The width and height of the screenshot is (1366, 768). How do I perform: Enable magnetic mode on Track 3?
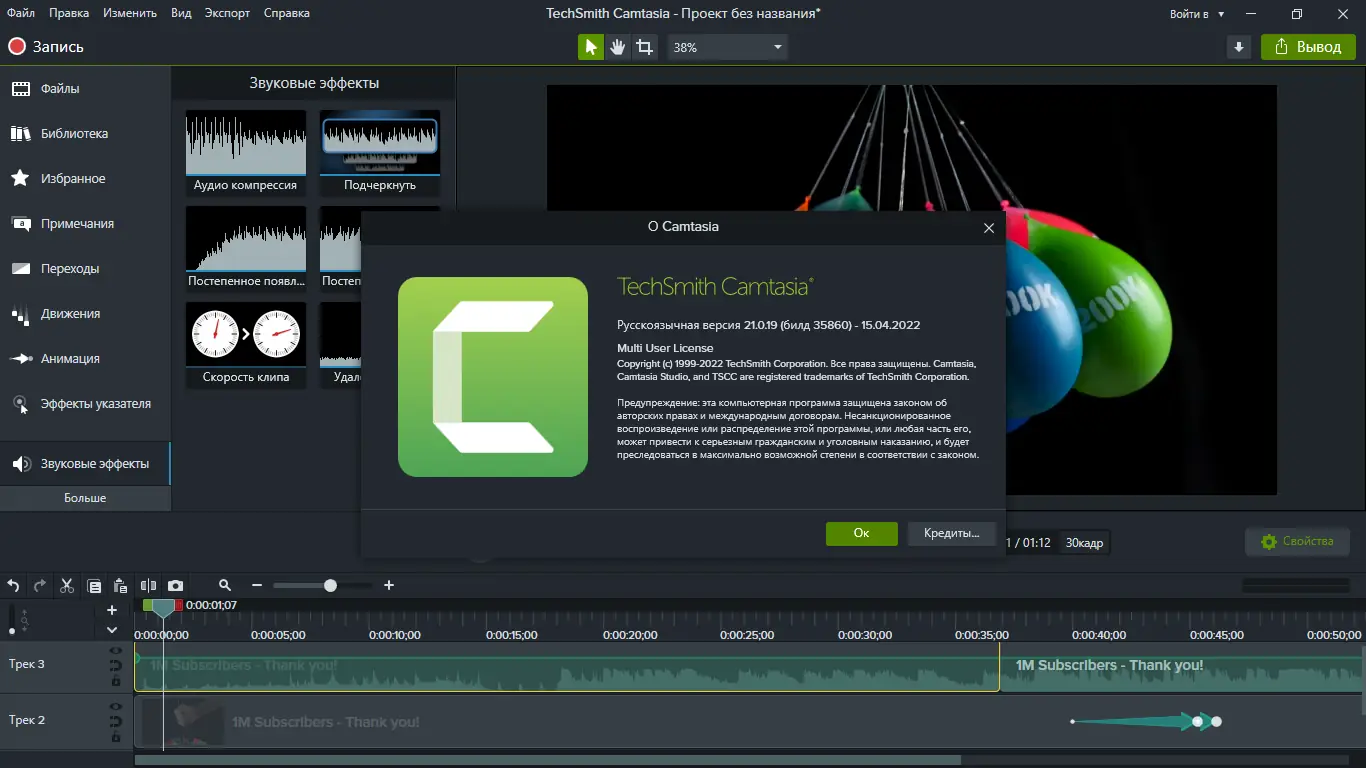pyautogui.click(x=117, y=666)
